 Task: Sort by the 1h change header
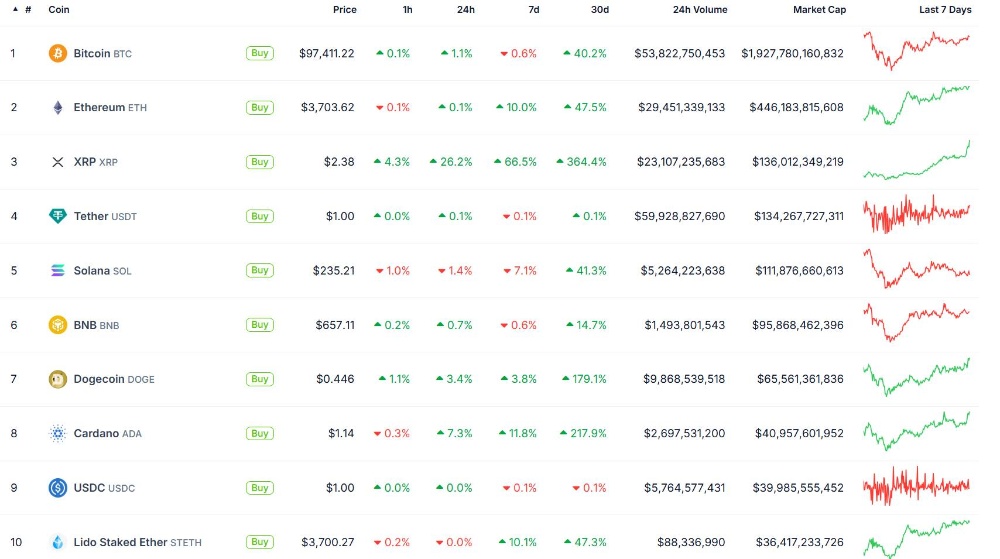pos(408,10)
